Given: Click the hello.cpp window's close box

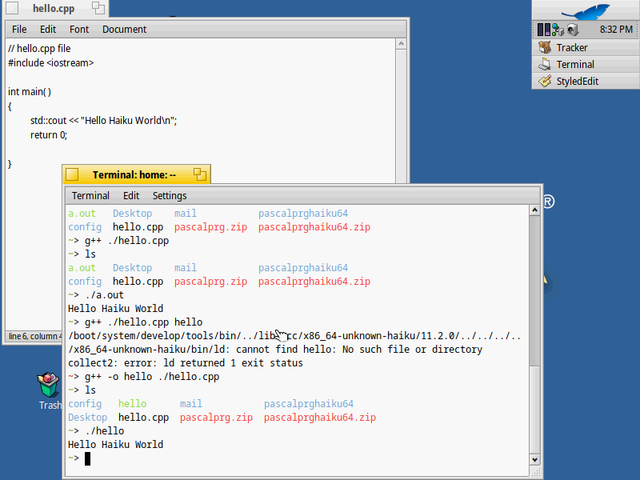Looking at the screenshot, I should [x=12, y=8].
